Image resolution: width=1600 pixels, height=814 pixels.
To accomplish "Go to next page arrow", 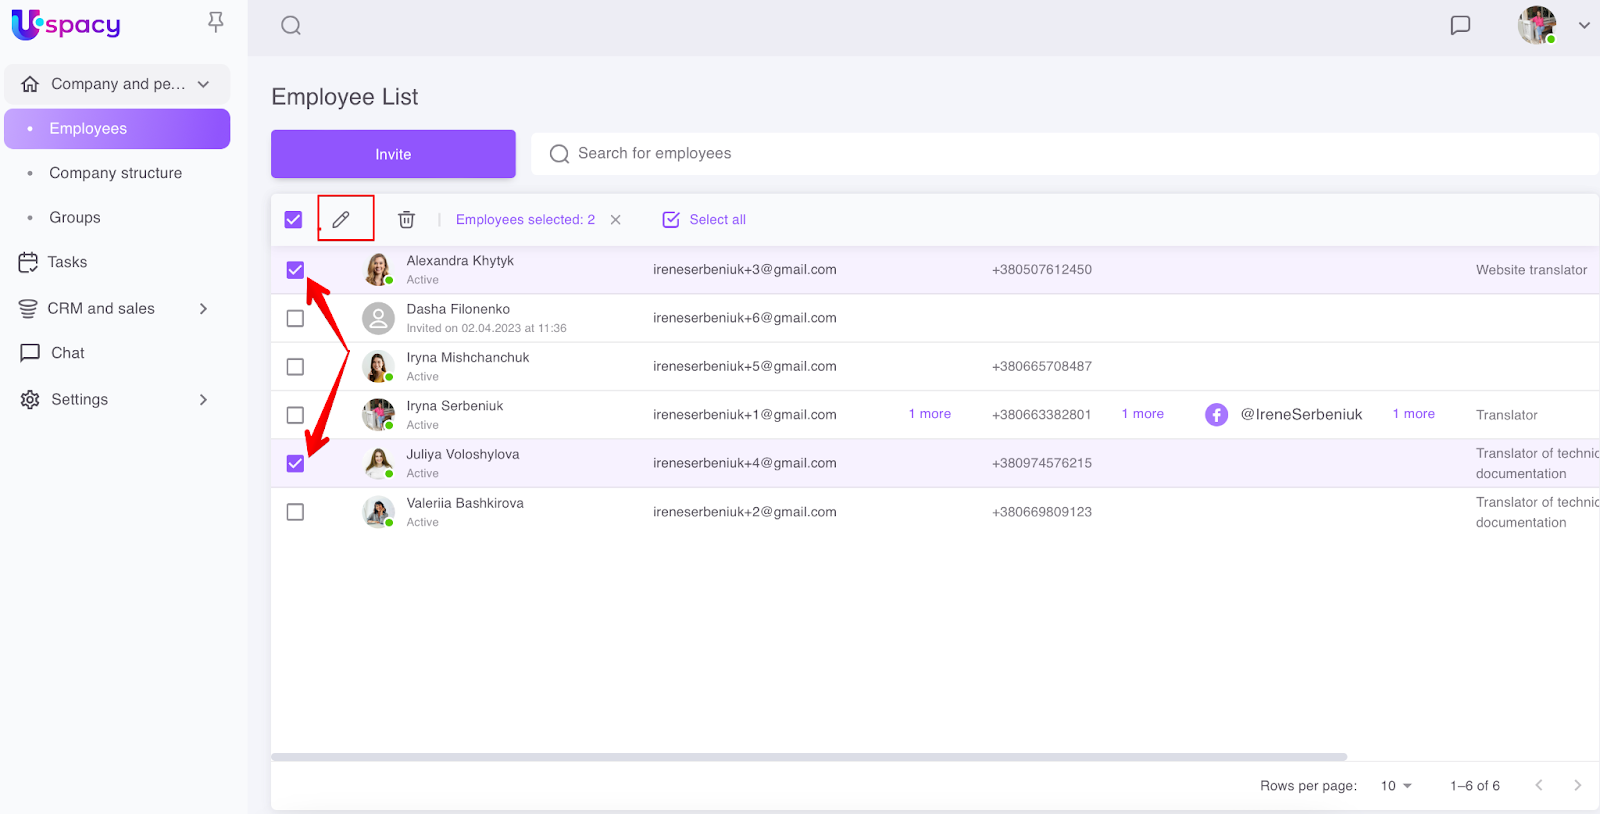I will point(1577,786).
